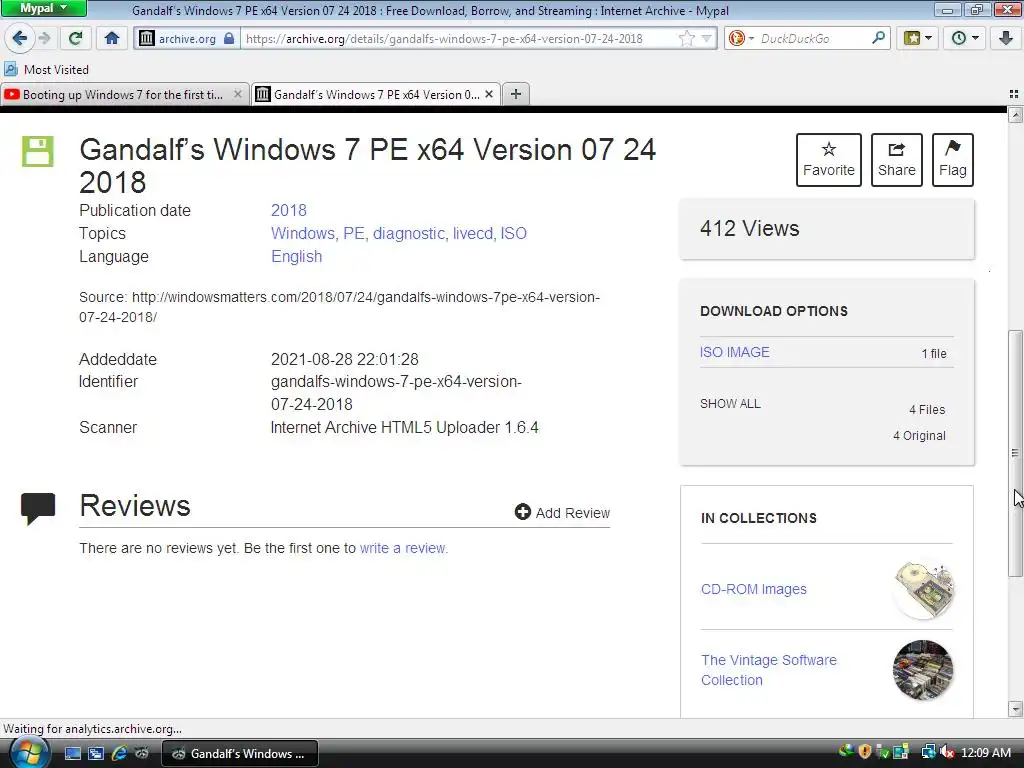Viewport: 1024px width, 768px height.
Task: Open the bookmarks menu button
Action: [918, 39]
